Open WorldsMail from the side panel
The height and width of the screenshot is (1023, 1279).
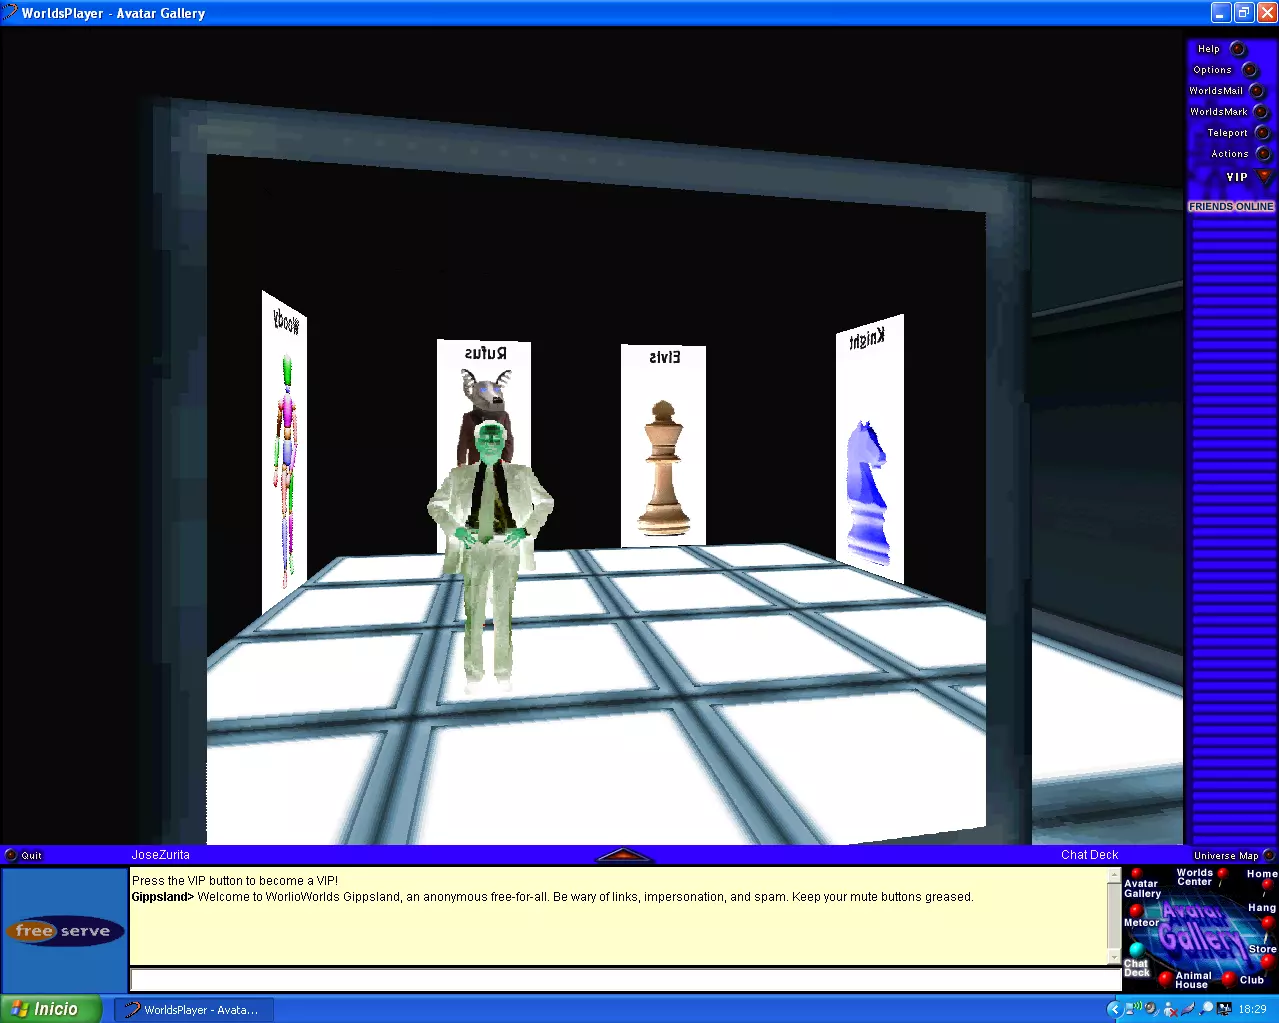(x=1257, y=91)
